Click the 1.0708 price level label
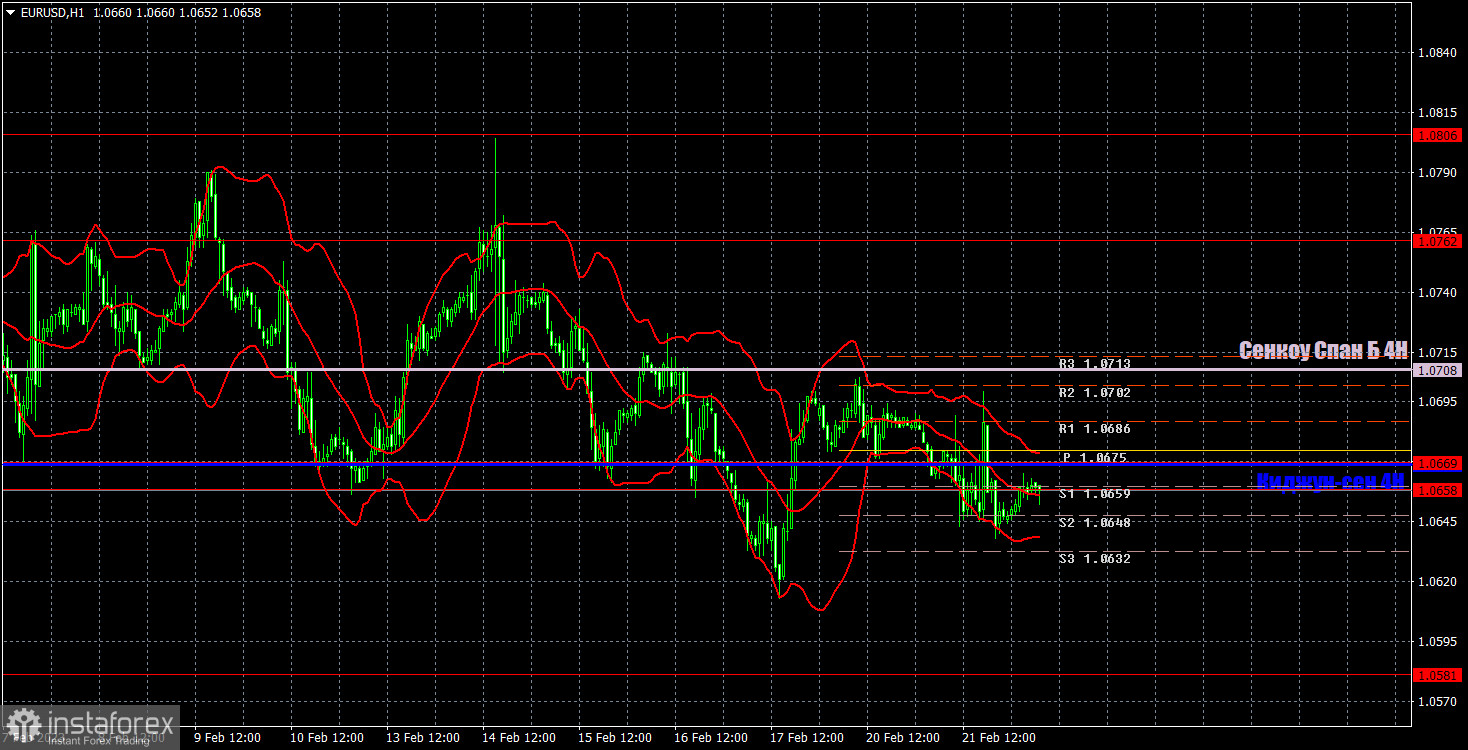The image size is (1468, 750). (1438, 370)
